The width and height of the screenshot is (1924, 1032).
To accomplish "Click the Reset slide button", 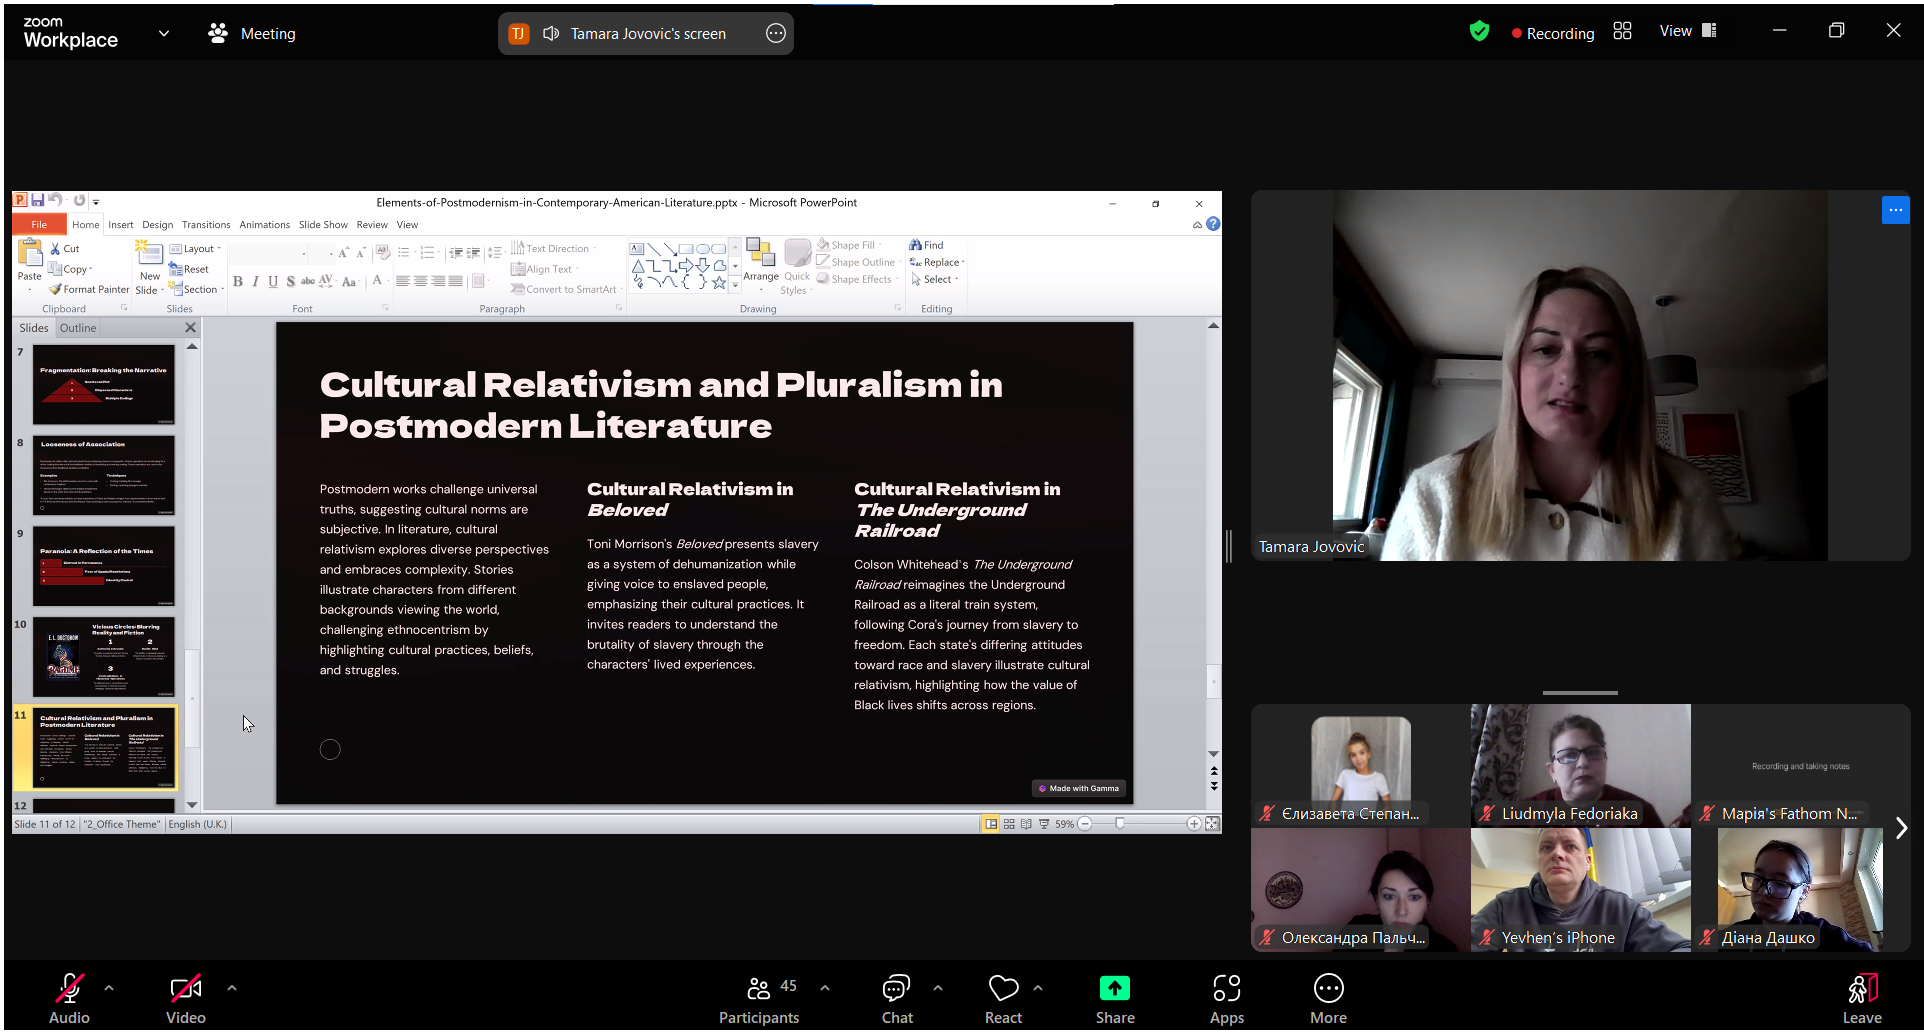I will point(190,269).
